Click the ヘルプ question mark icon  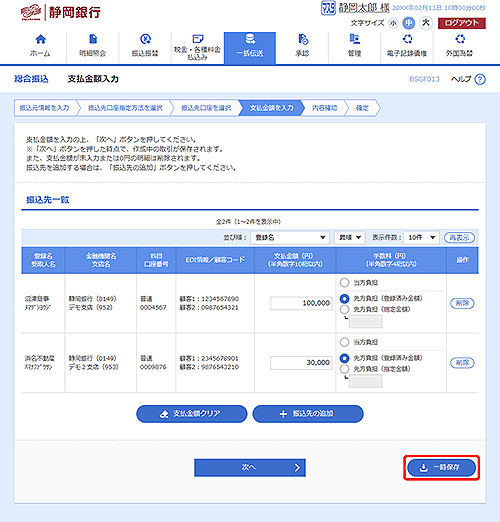[480, 79]
